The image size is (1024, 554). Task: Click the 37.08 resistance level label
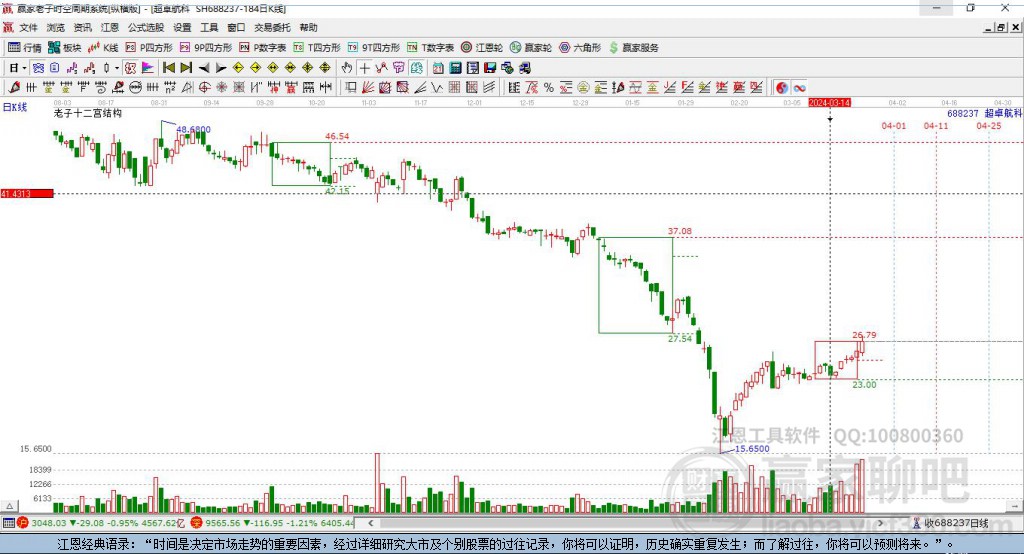[680, 231]
